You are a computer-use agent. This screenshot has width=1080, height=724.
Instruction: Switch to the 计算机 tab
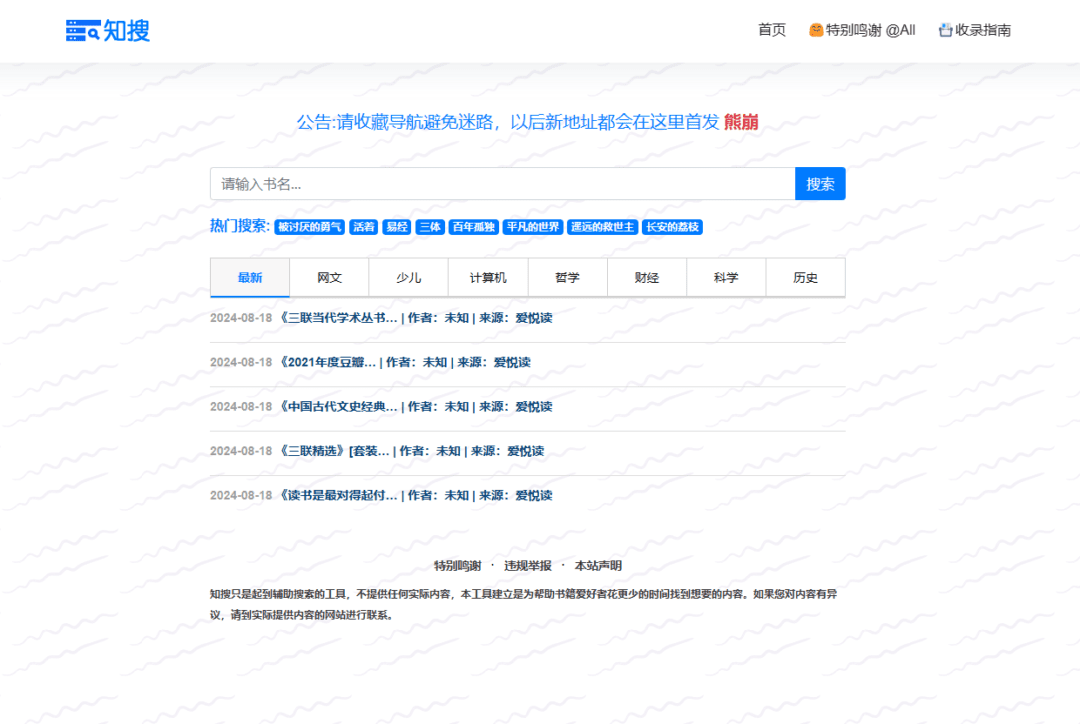click(488, 277)
